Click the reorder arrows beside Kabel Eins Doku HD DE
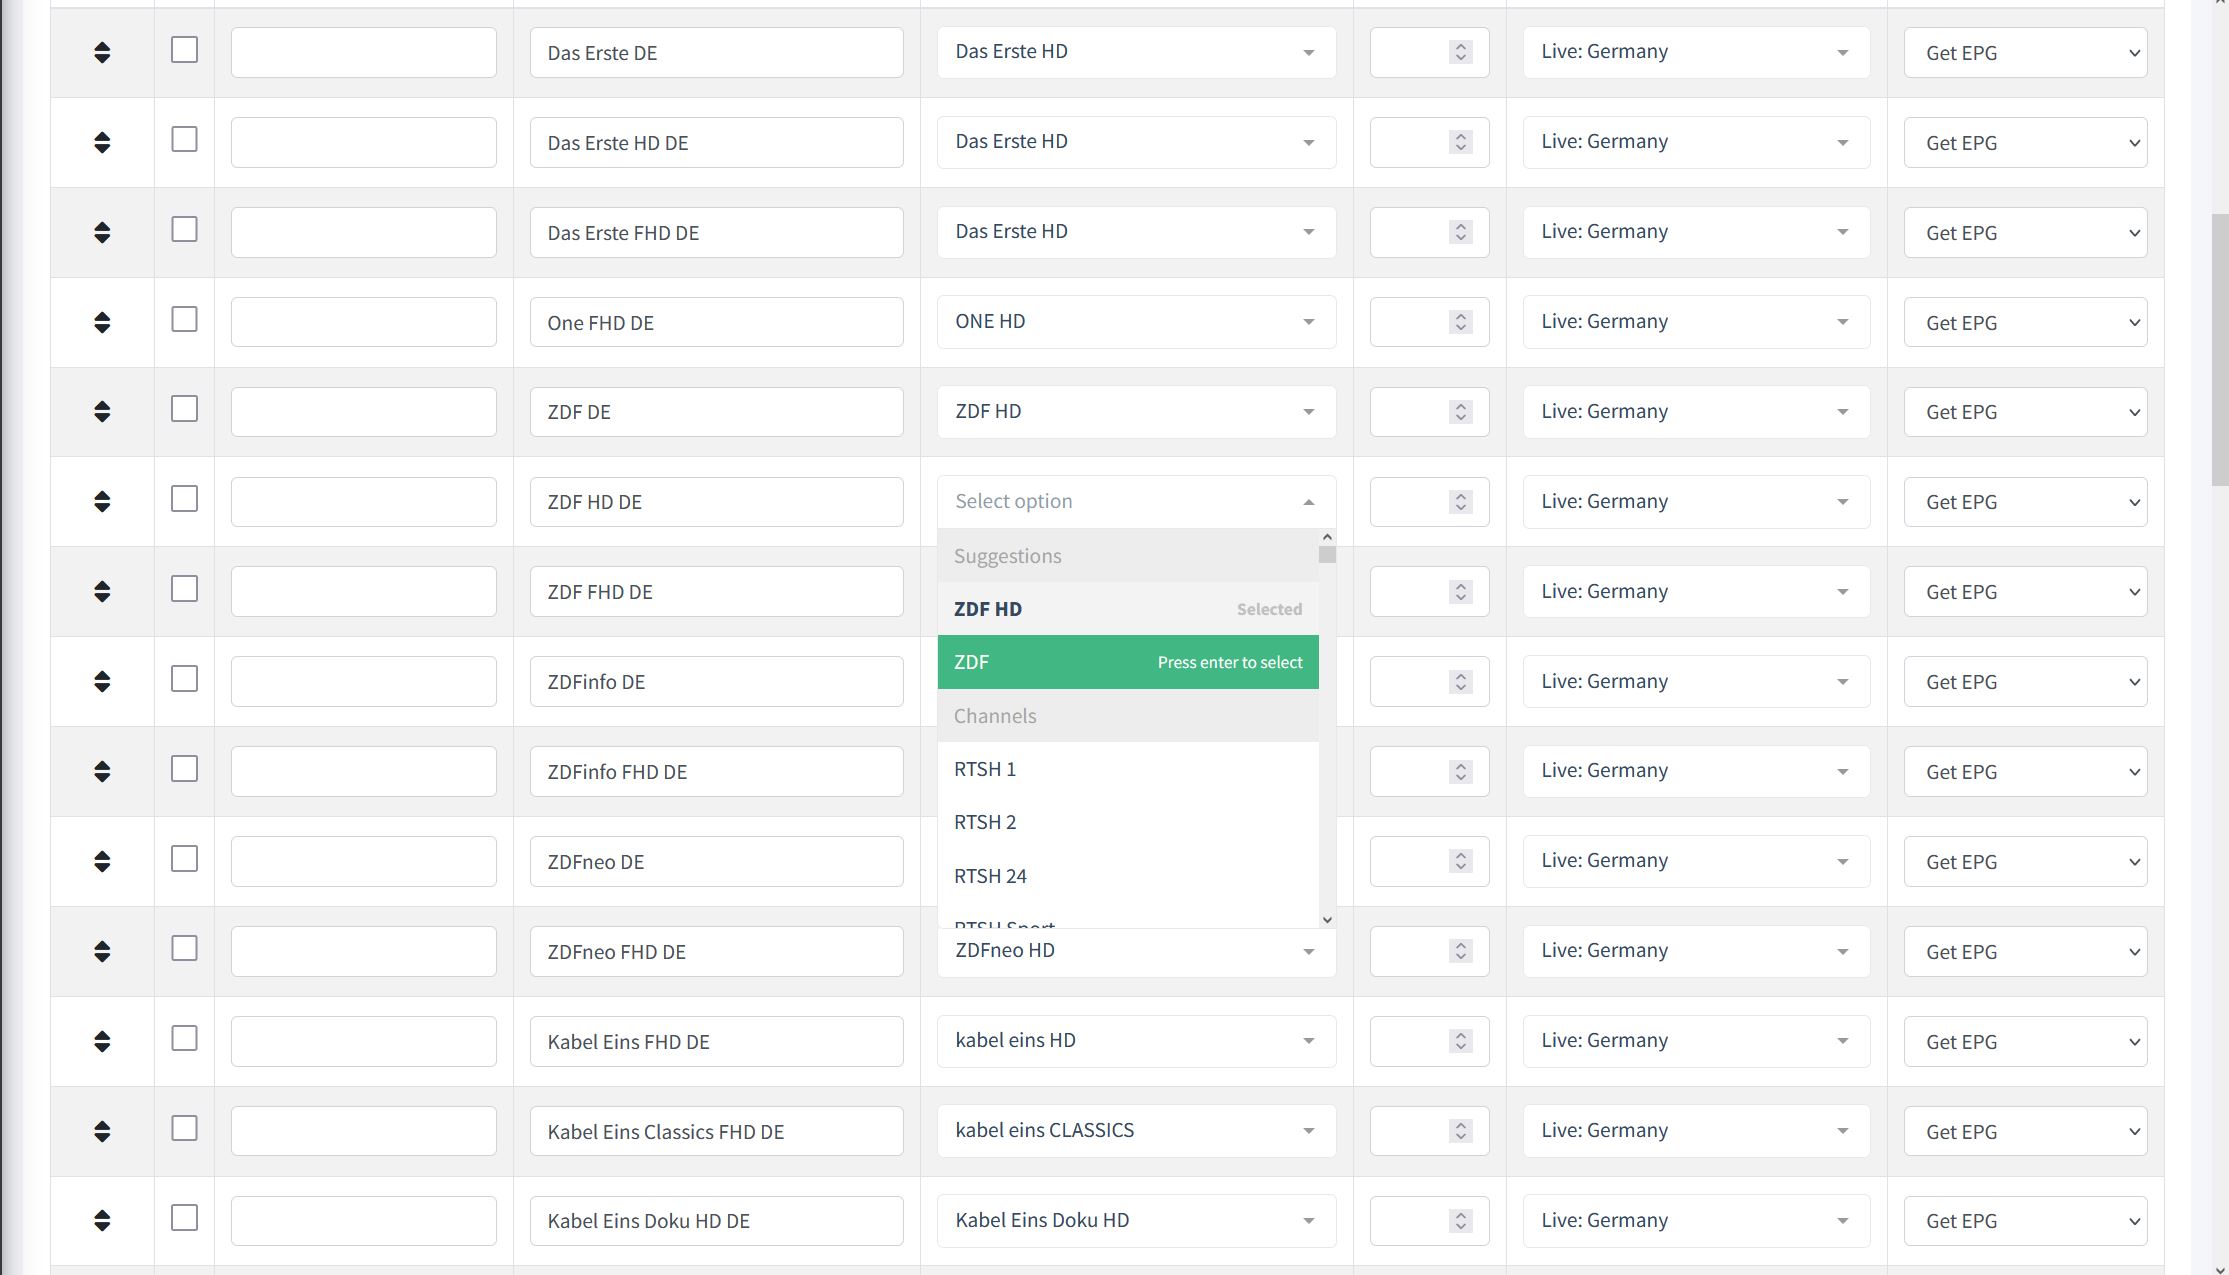This screenshot has width=2229, height=1275. coord(103,1220)
